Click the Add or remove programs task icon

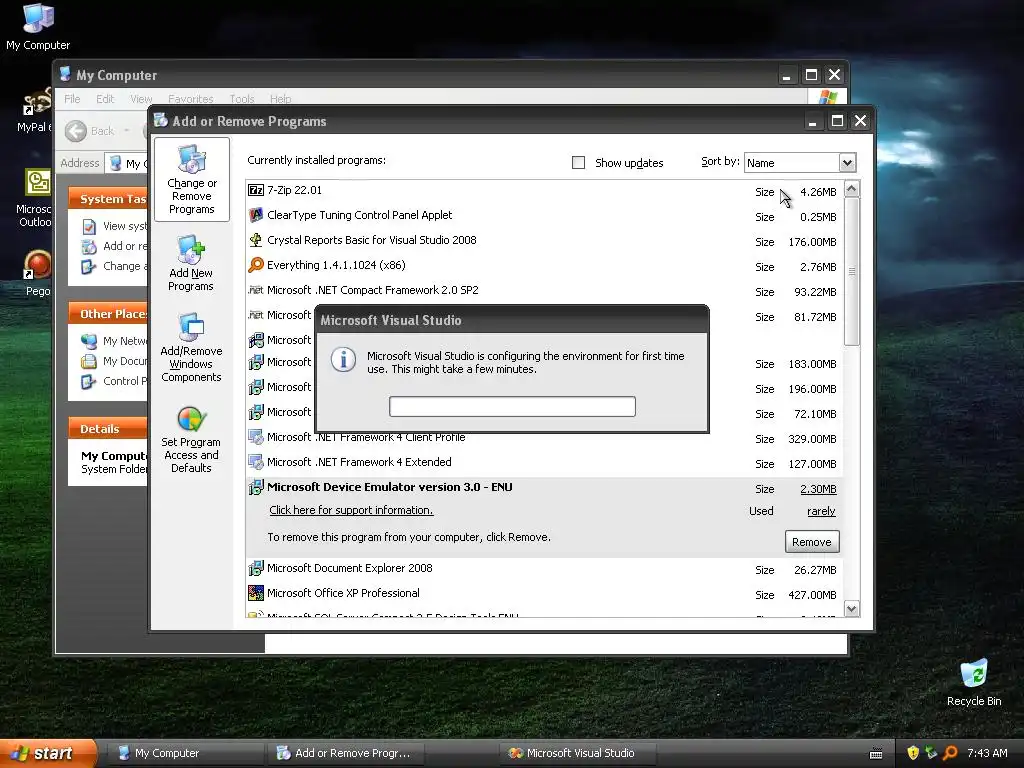(89, 246)
